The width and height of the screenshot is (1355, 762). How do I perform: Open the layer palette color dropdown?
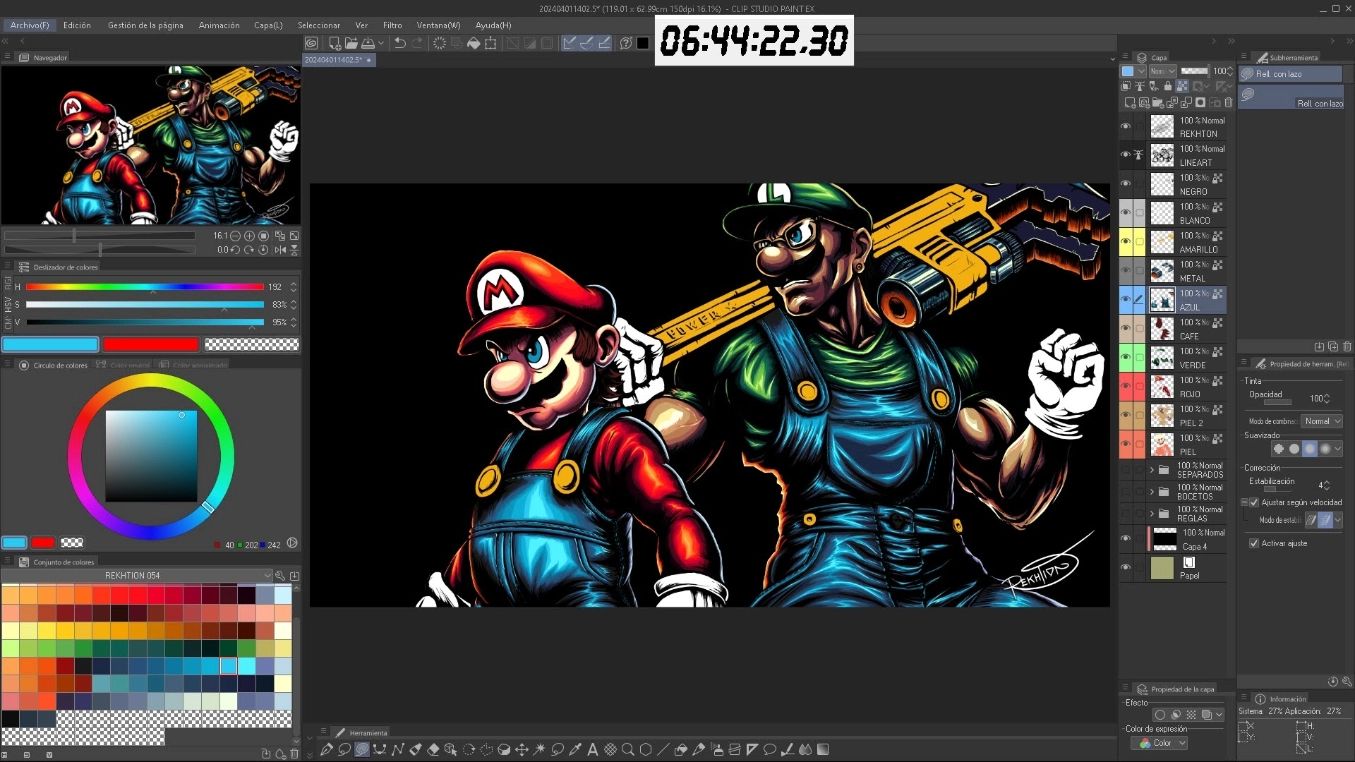1133,72
